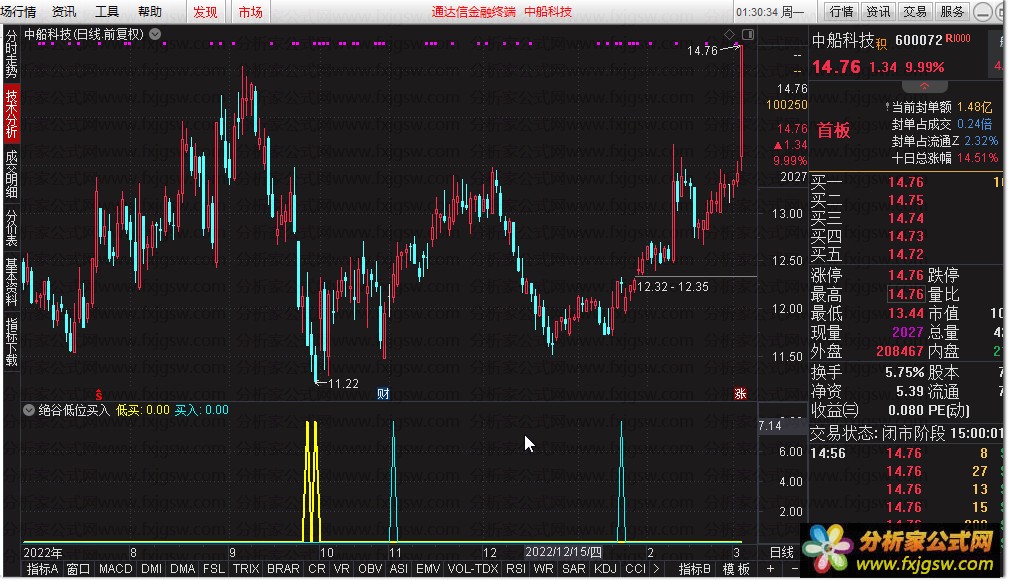Open the dropdown beside 中船科技(日线,前复权) title
Viewport: 1010px width, 581px height.
[155, 34]
